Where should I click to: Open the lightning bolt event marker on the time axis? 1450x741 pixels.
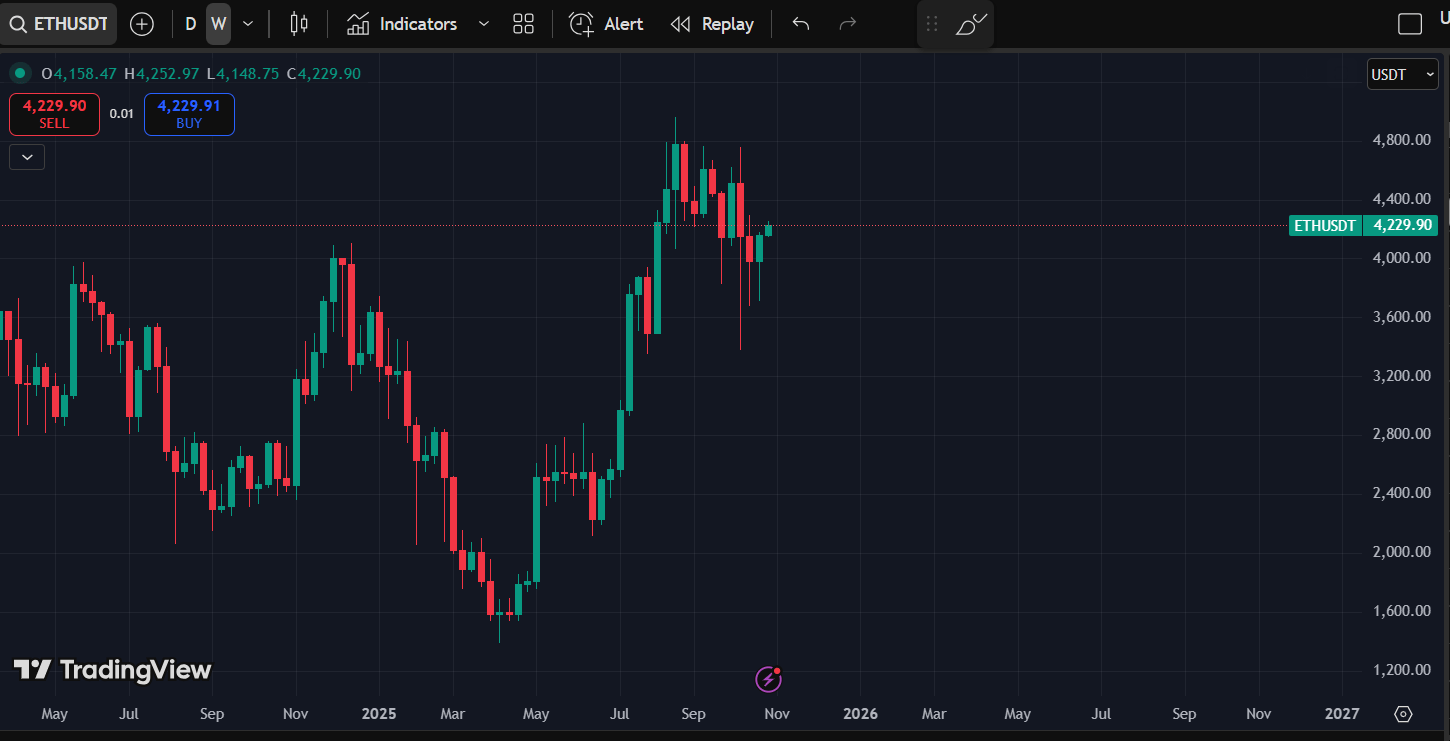coord(768,680)
